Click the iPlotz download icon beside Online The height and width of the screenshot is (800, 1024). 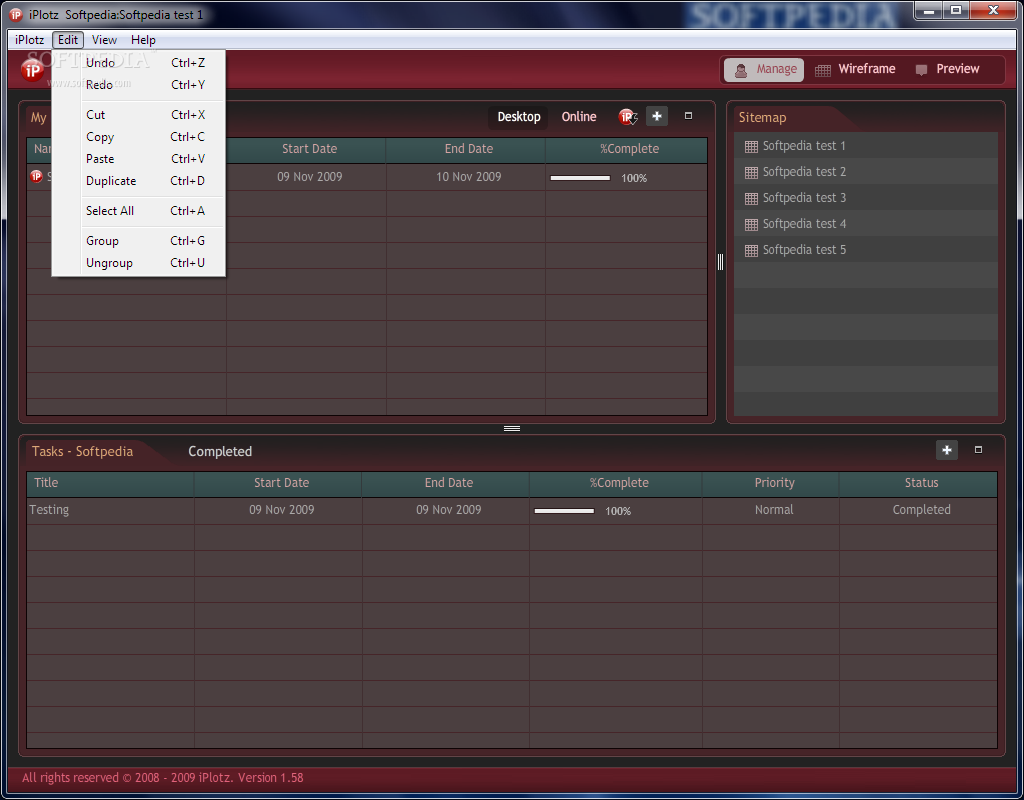tap(628, 117)
